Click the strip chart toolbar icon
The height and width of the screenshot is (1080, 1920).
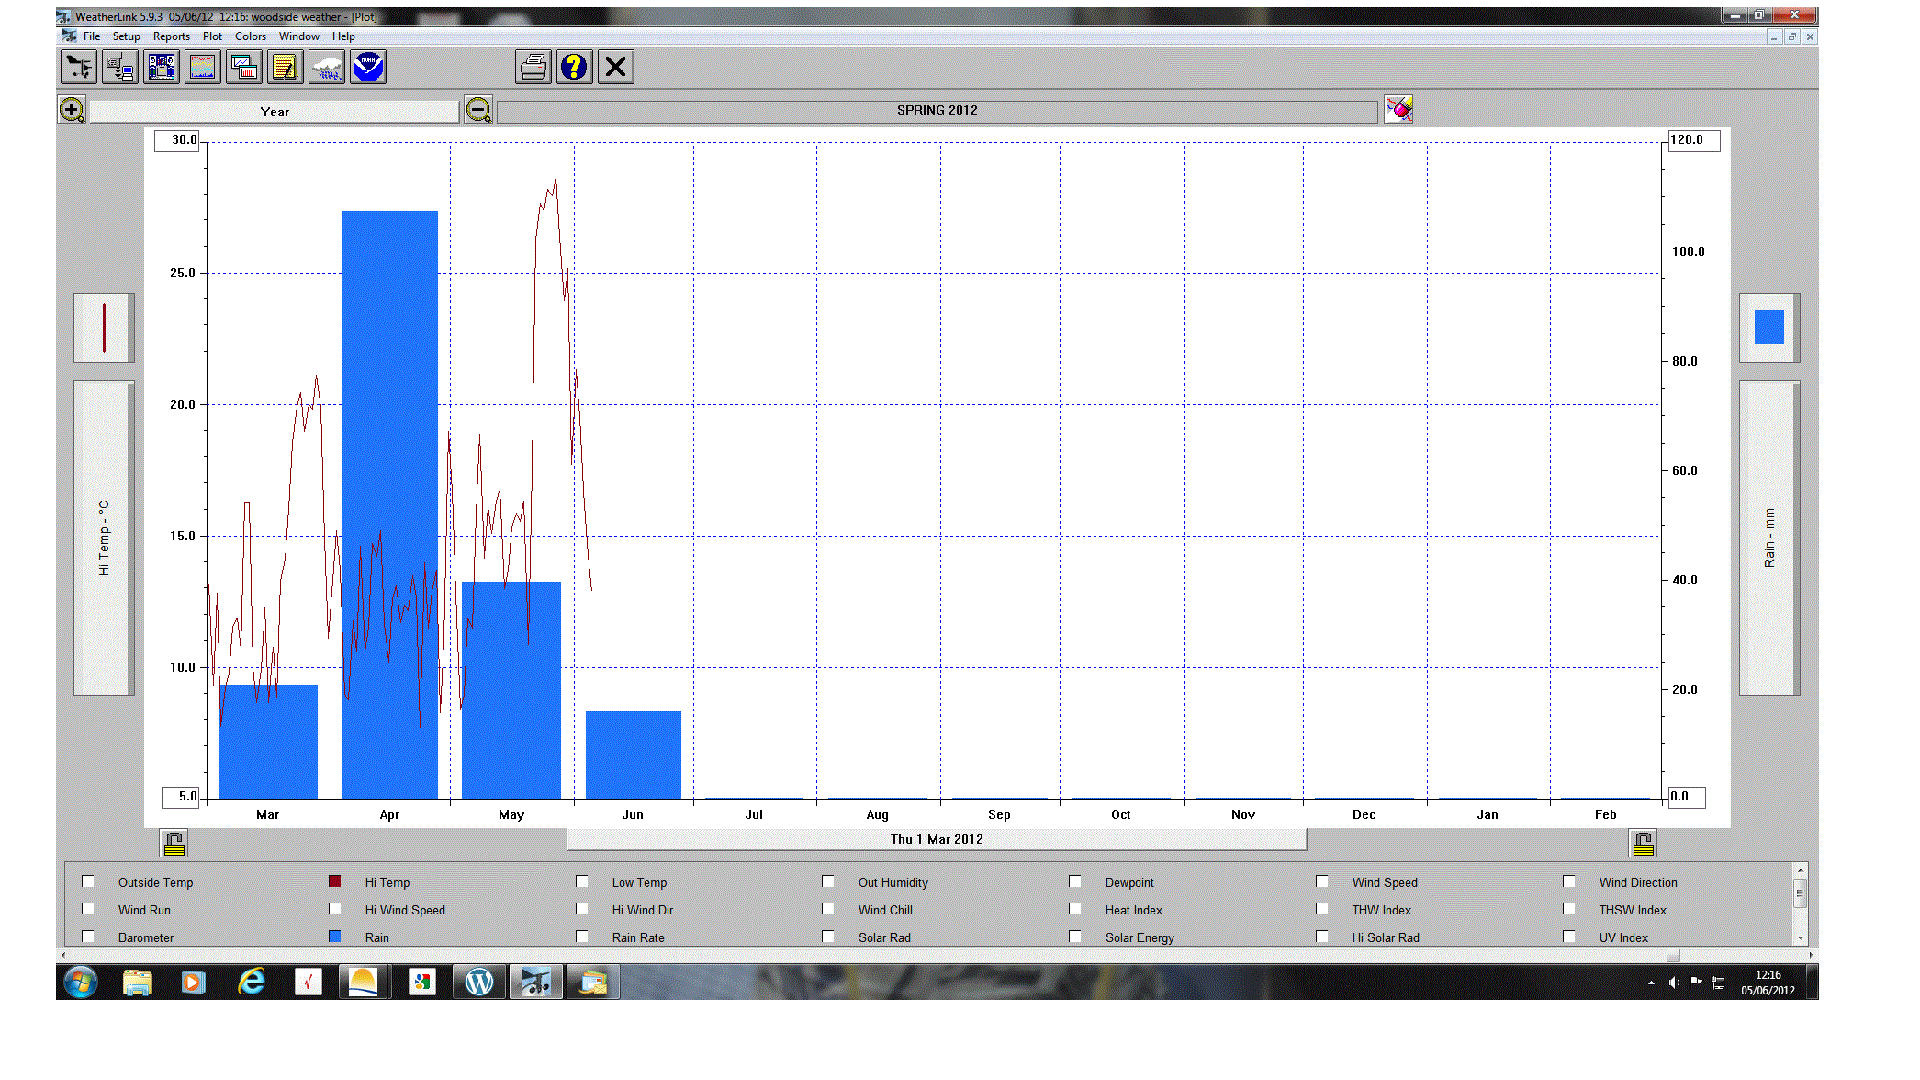click(x=203, y=68)
